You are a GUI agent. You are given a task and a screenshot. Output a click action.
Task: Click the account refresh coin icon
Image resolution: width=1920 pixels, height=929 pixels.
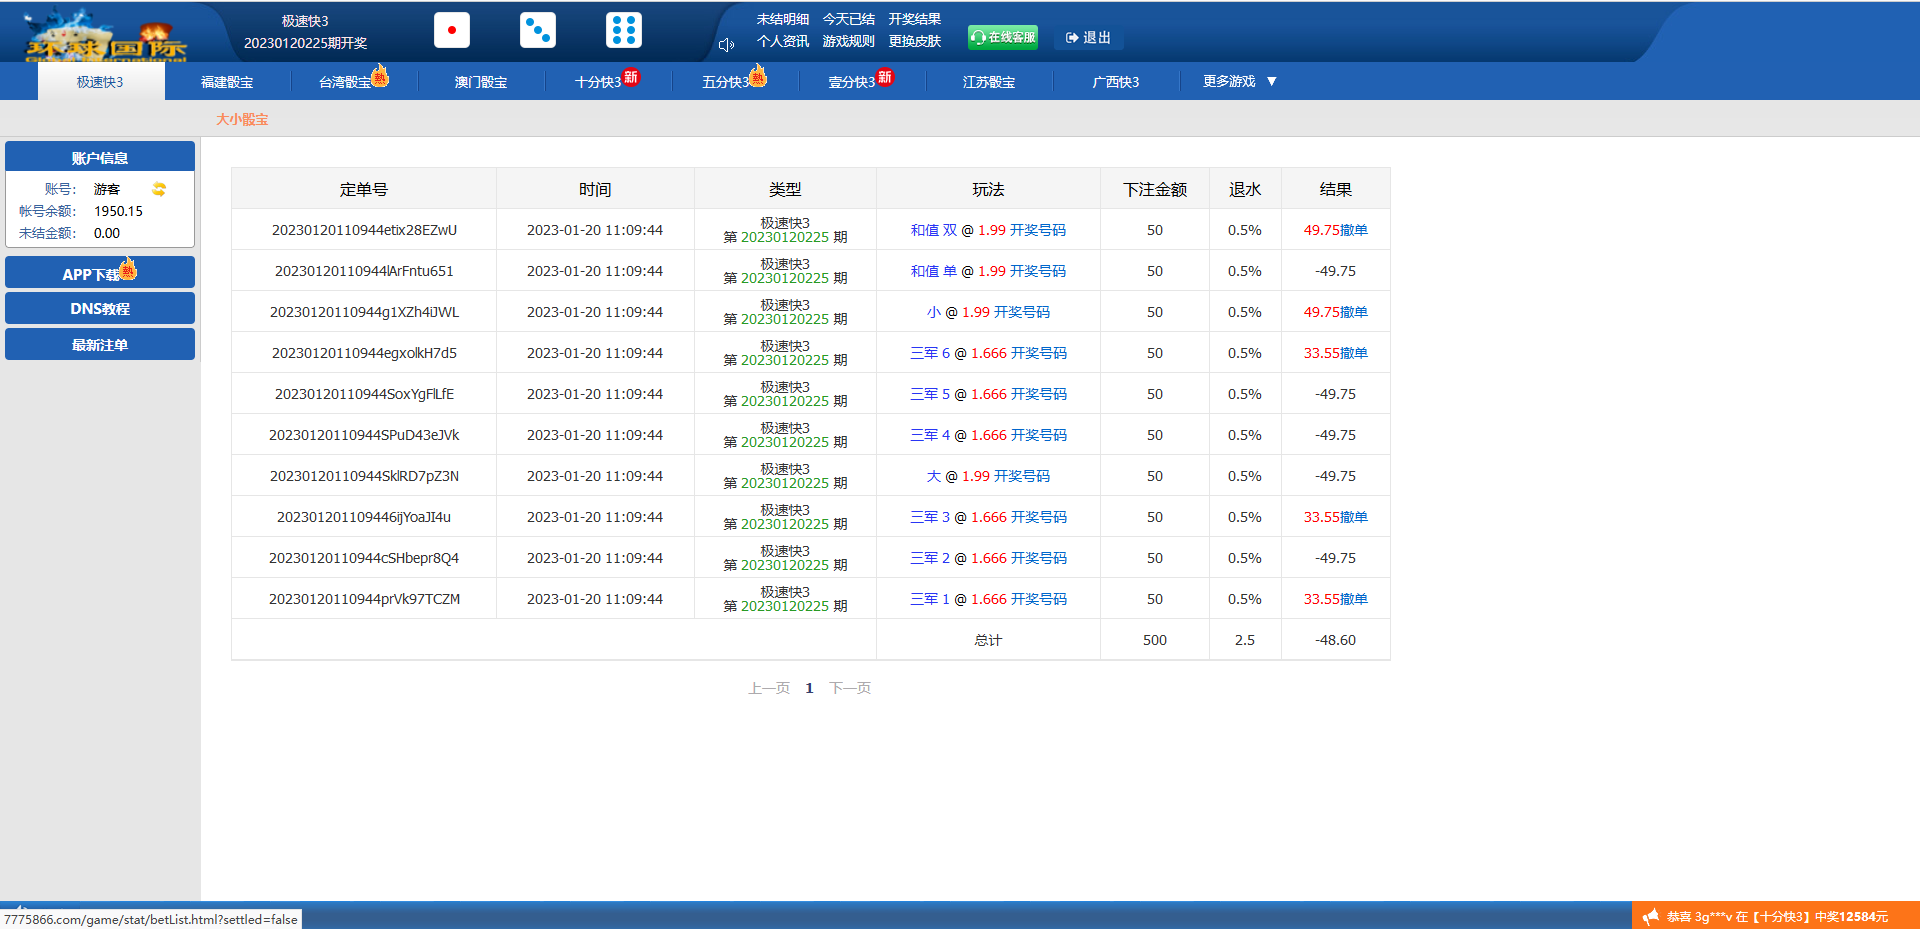point(159,189)
